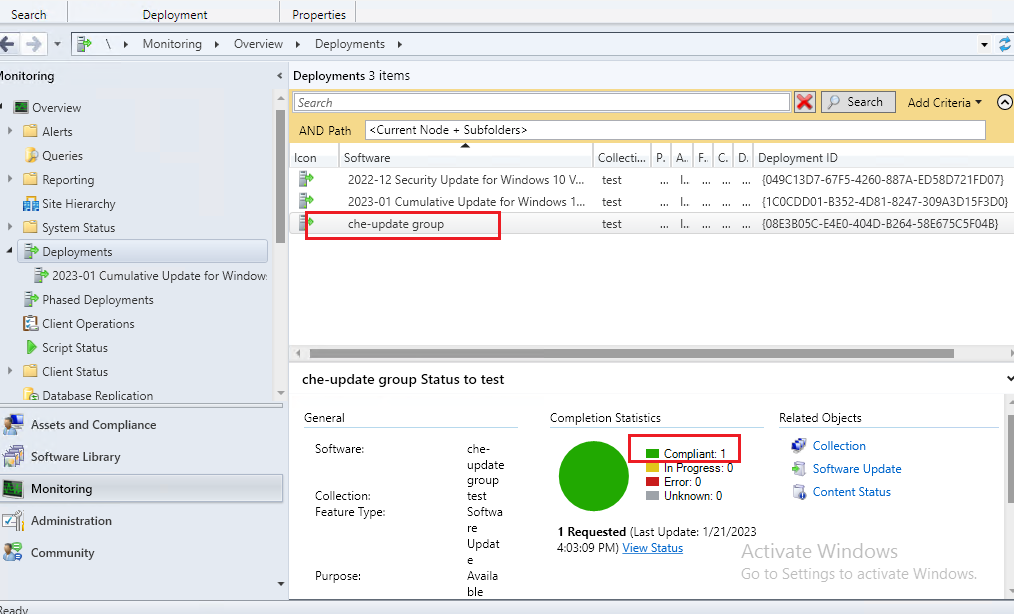Click the red Error legend swatch
The height and width of the screenshot is (614, 1014).
pos(653,481)
